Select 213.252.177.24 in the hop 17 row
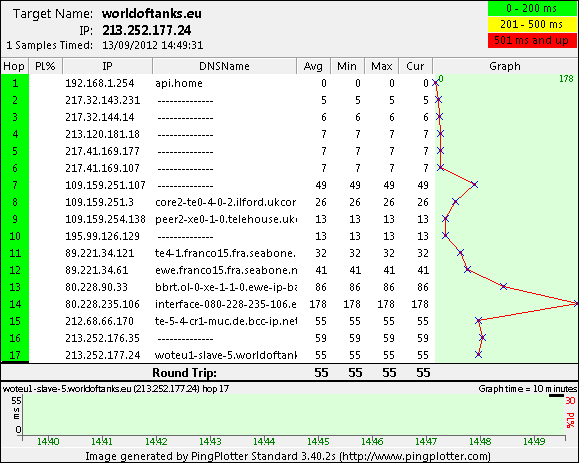This screenshot has width=579, height=463. pyautogui.click(x=103, y=355)
